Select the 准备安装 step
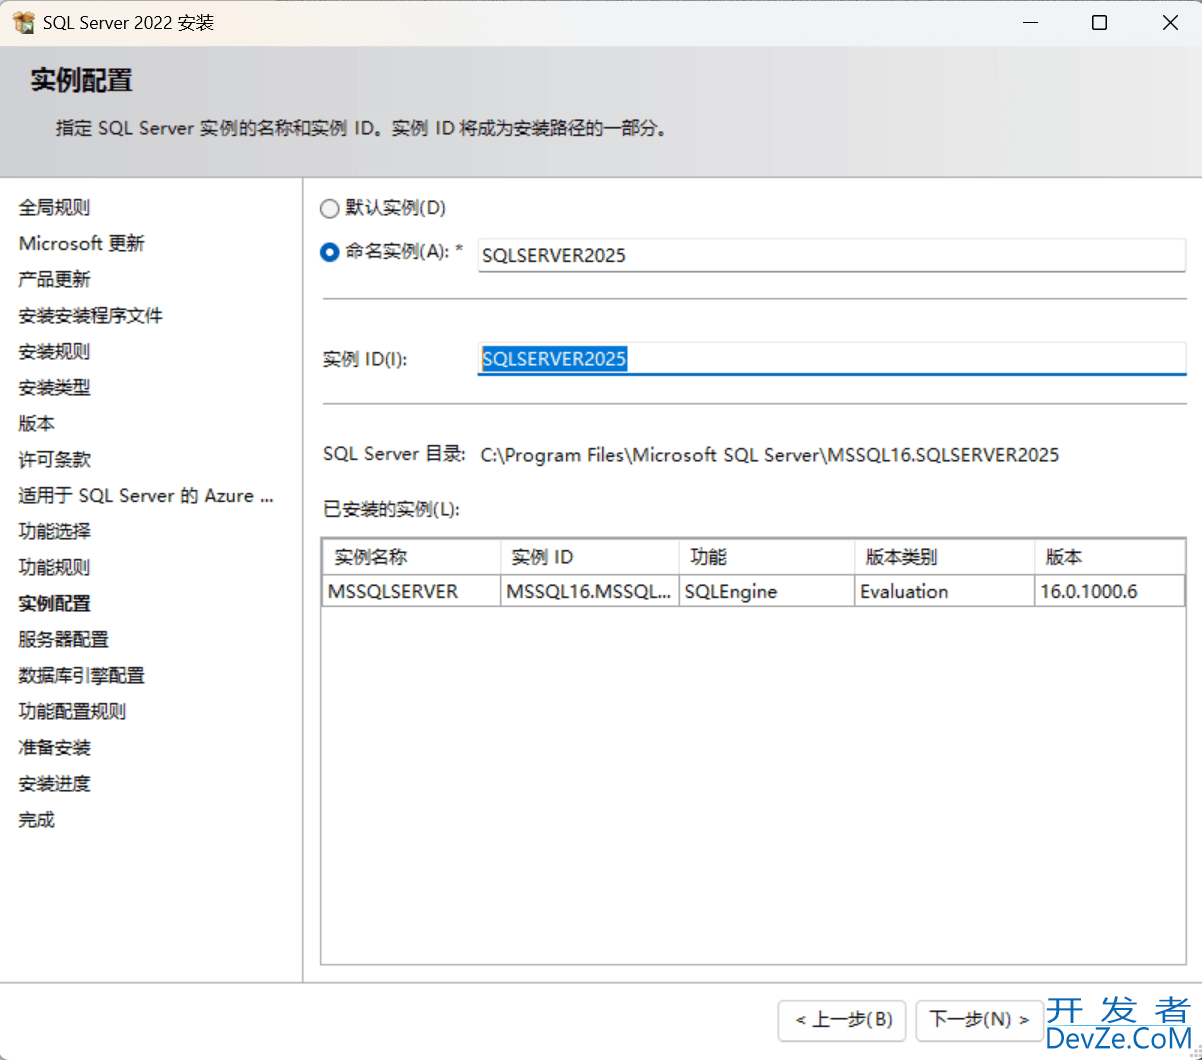This screenshot has width=1202, height=1060. point(54,747)
